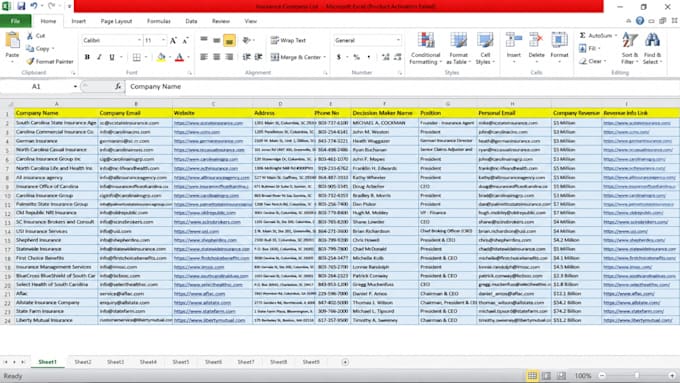Screen dimensions: 680x383
Task: Open the Sheet2 worksheet tab
Action: tap(83, 362)
